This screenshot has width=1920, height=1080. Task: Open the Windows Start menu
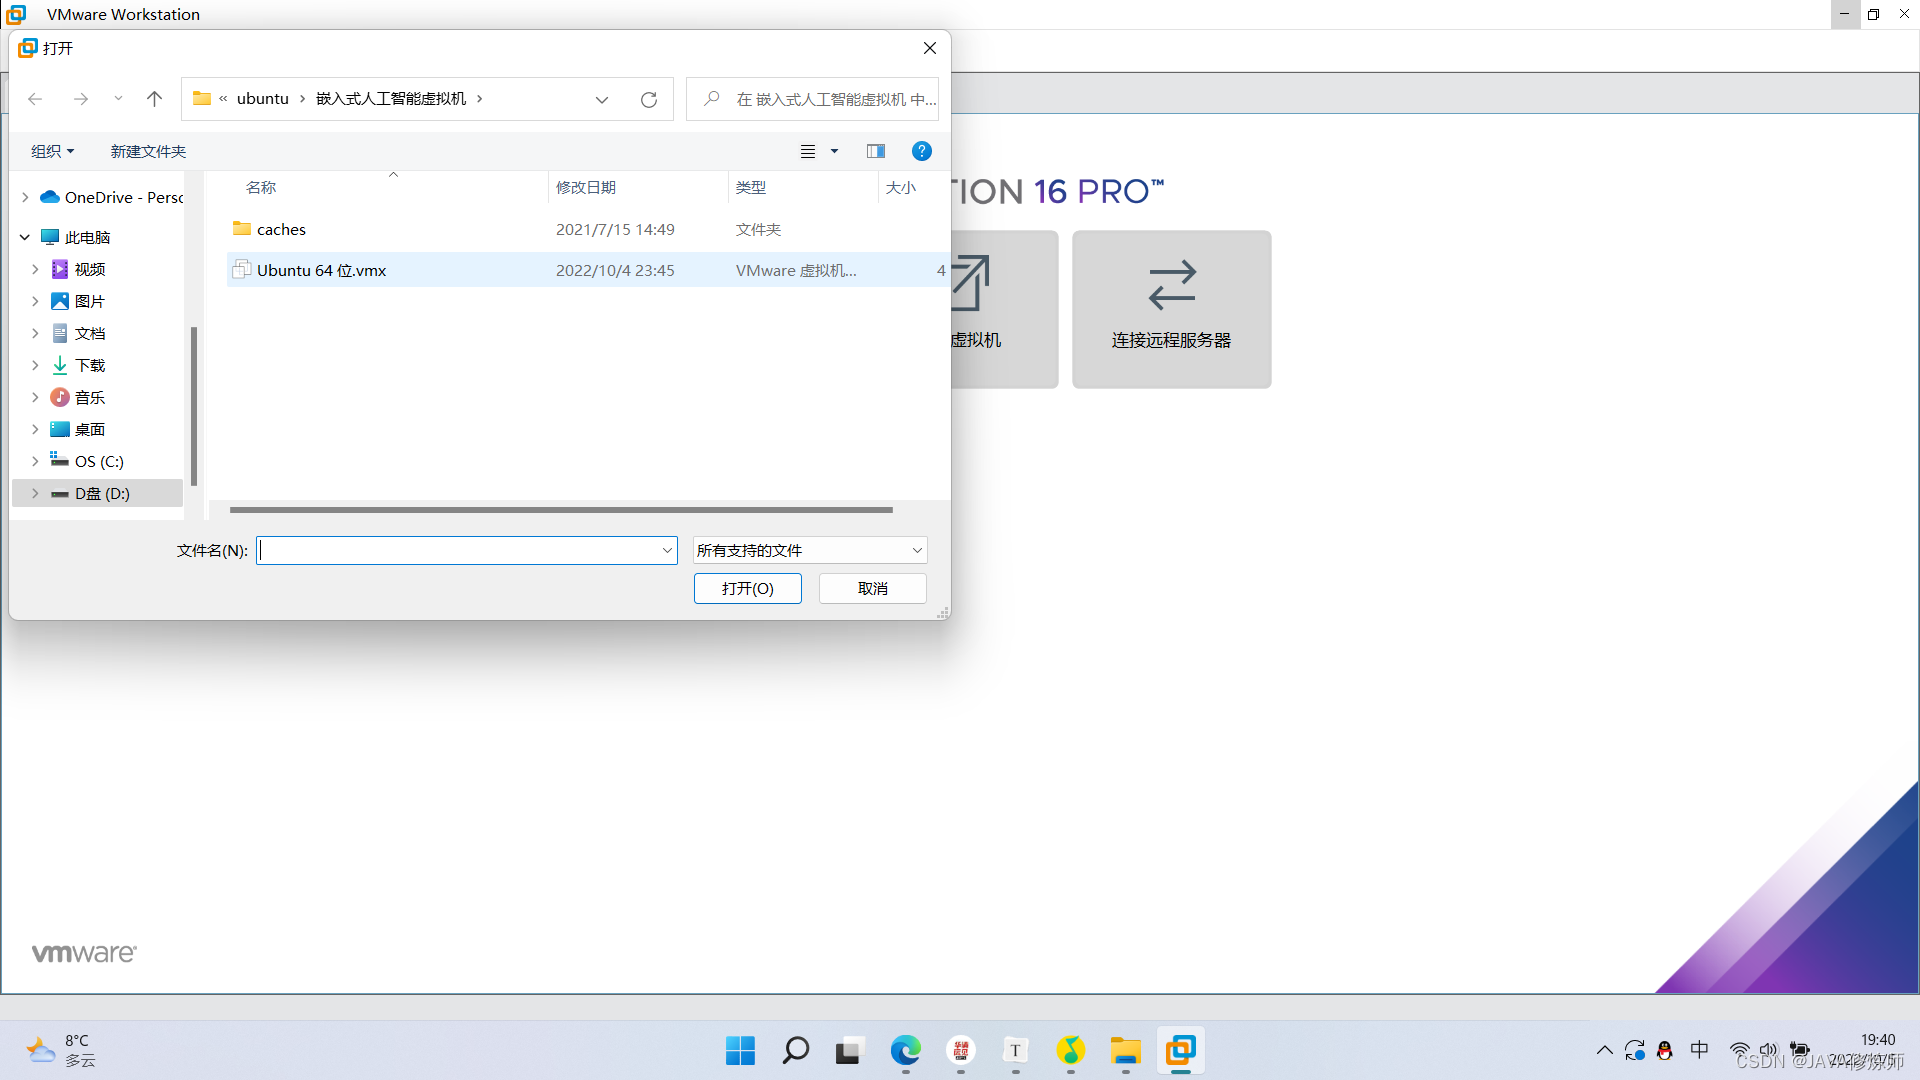click(x=740, y=1051)
